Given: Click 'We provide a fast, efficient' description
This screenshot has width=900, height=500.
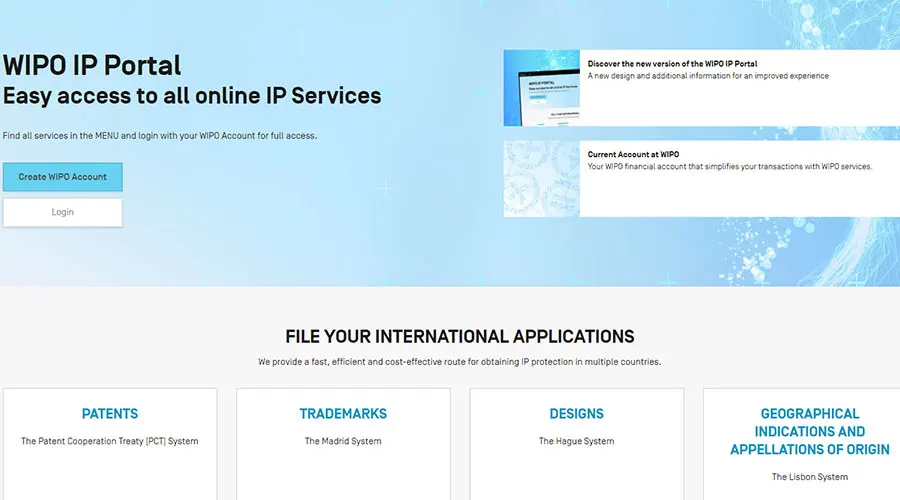Looking at the screenshot, I should (x=459, y=362).
